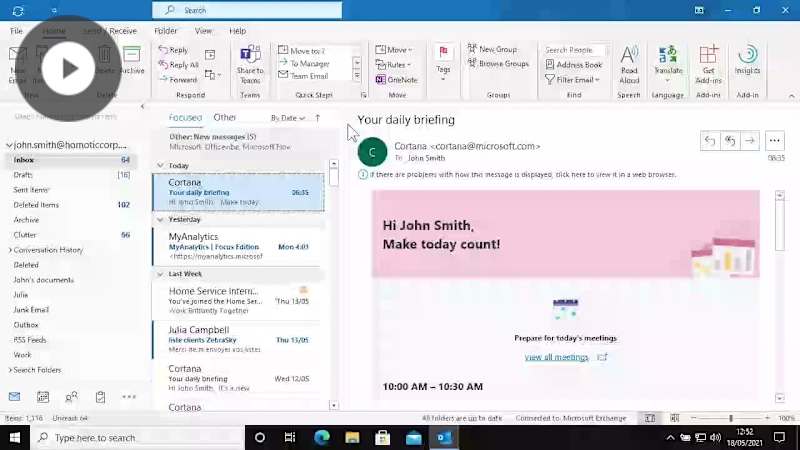Click Reply All in the ribbon

point(179,65)
